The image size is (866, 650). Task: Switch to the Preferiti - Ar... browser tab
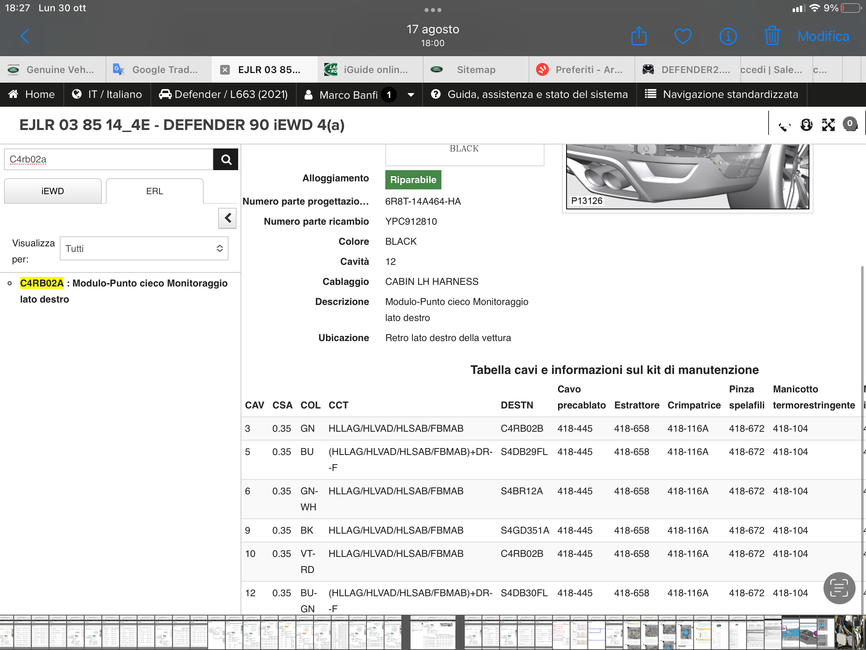tap(581, 70)
